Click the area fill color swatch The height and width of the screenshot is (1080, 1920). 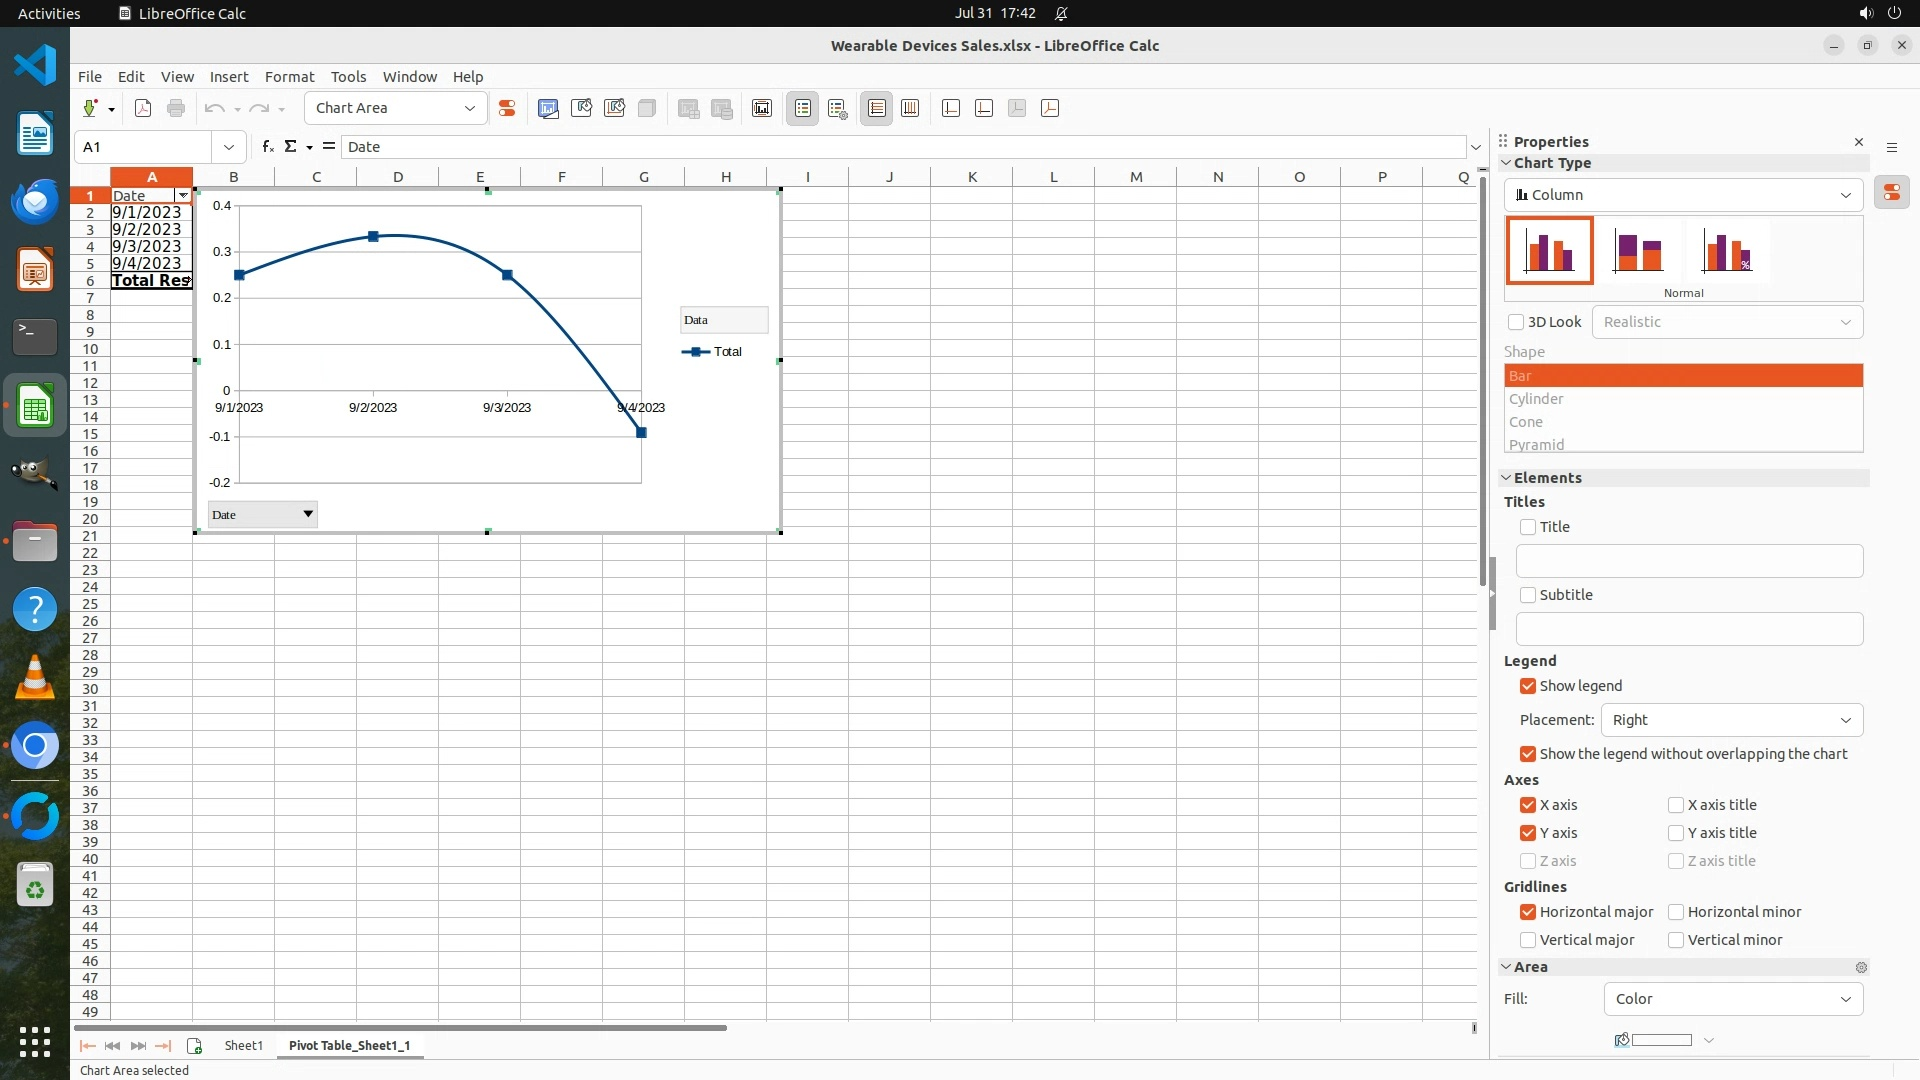1661,1040
